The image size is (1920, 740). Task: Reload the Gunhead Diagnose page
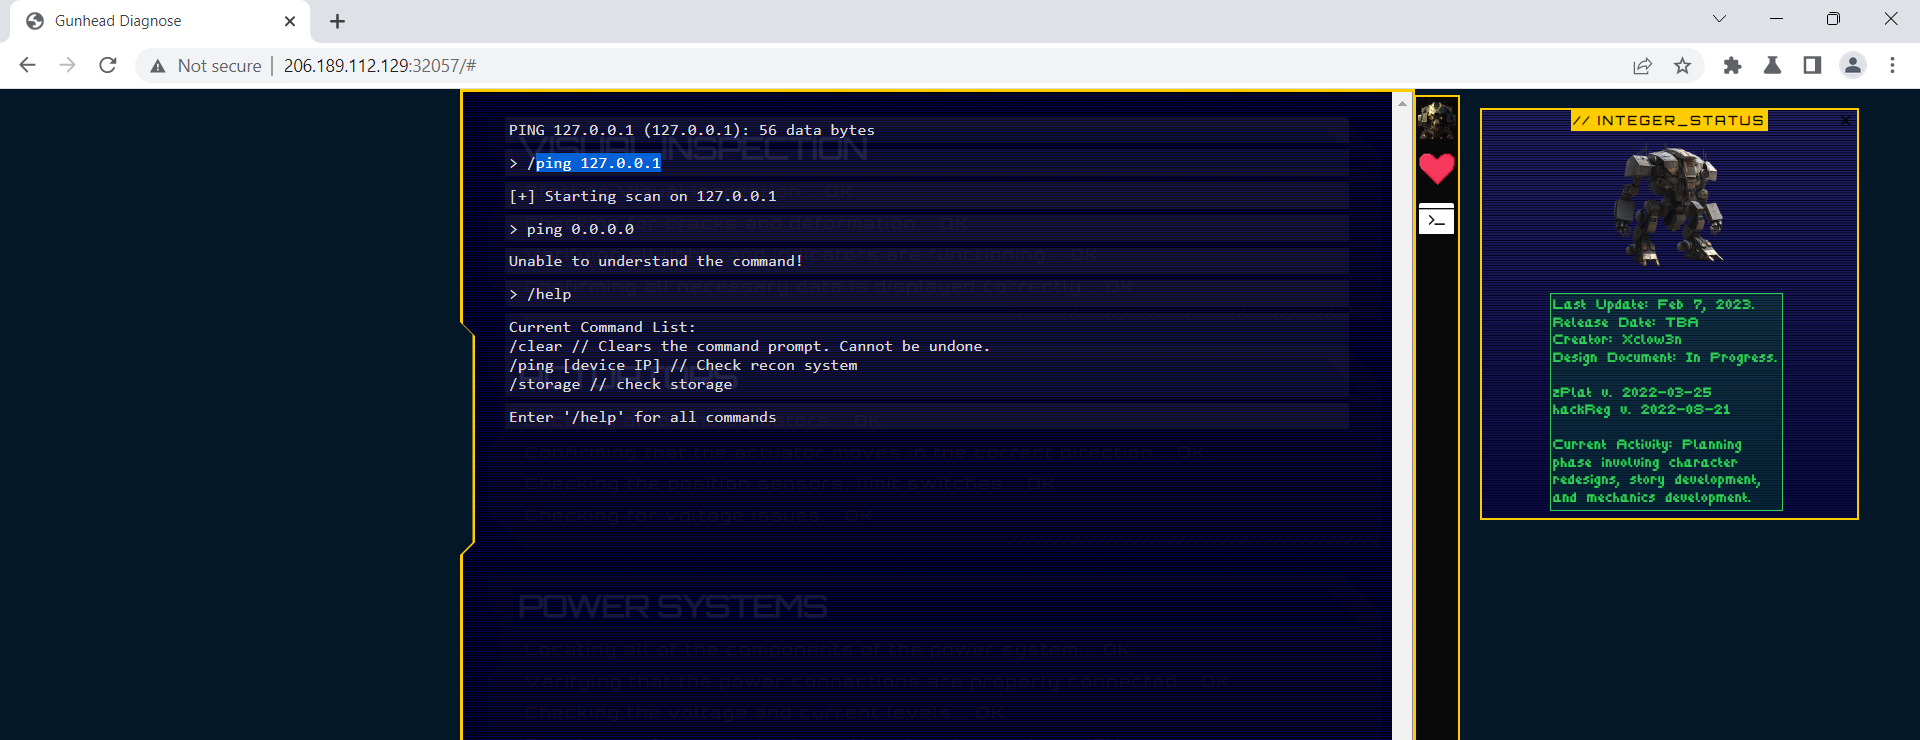point(108,65)
